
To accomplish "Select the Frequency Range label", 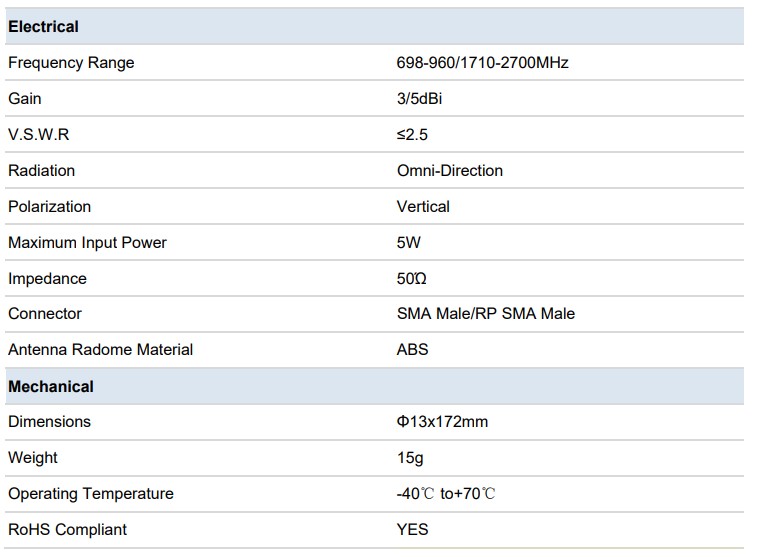I will pos(71,63).
